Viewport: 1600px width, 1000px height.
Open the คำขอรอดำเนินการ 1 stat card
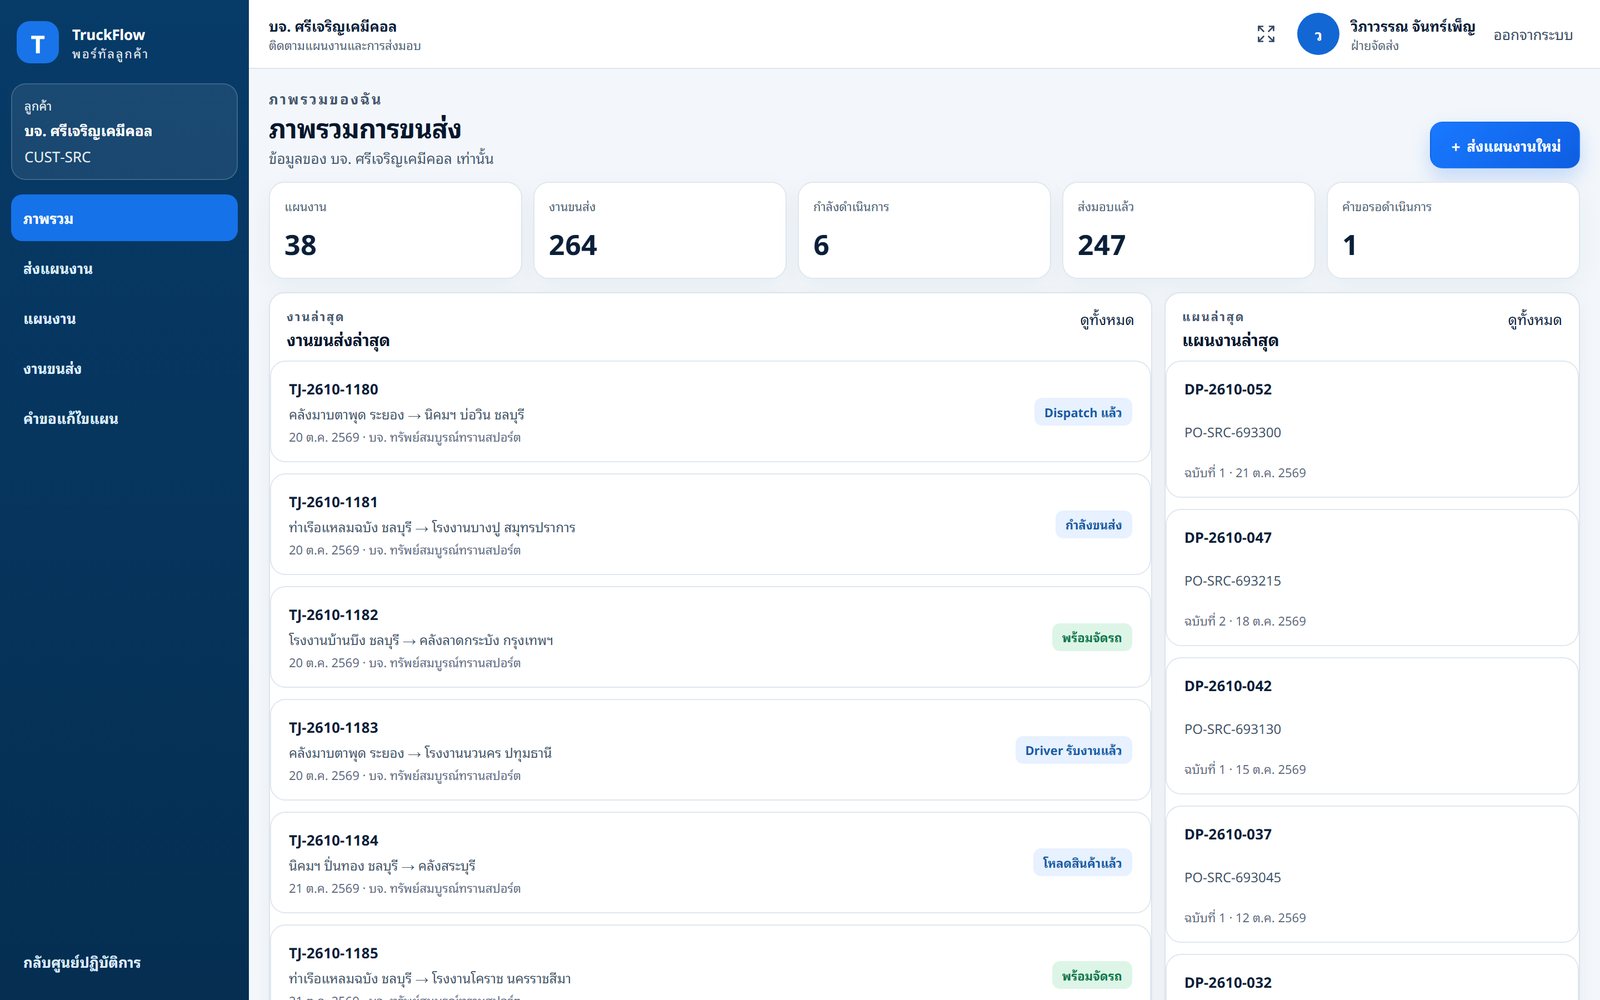click(x=1453, y=230)
